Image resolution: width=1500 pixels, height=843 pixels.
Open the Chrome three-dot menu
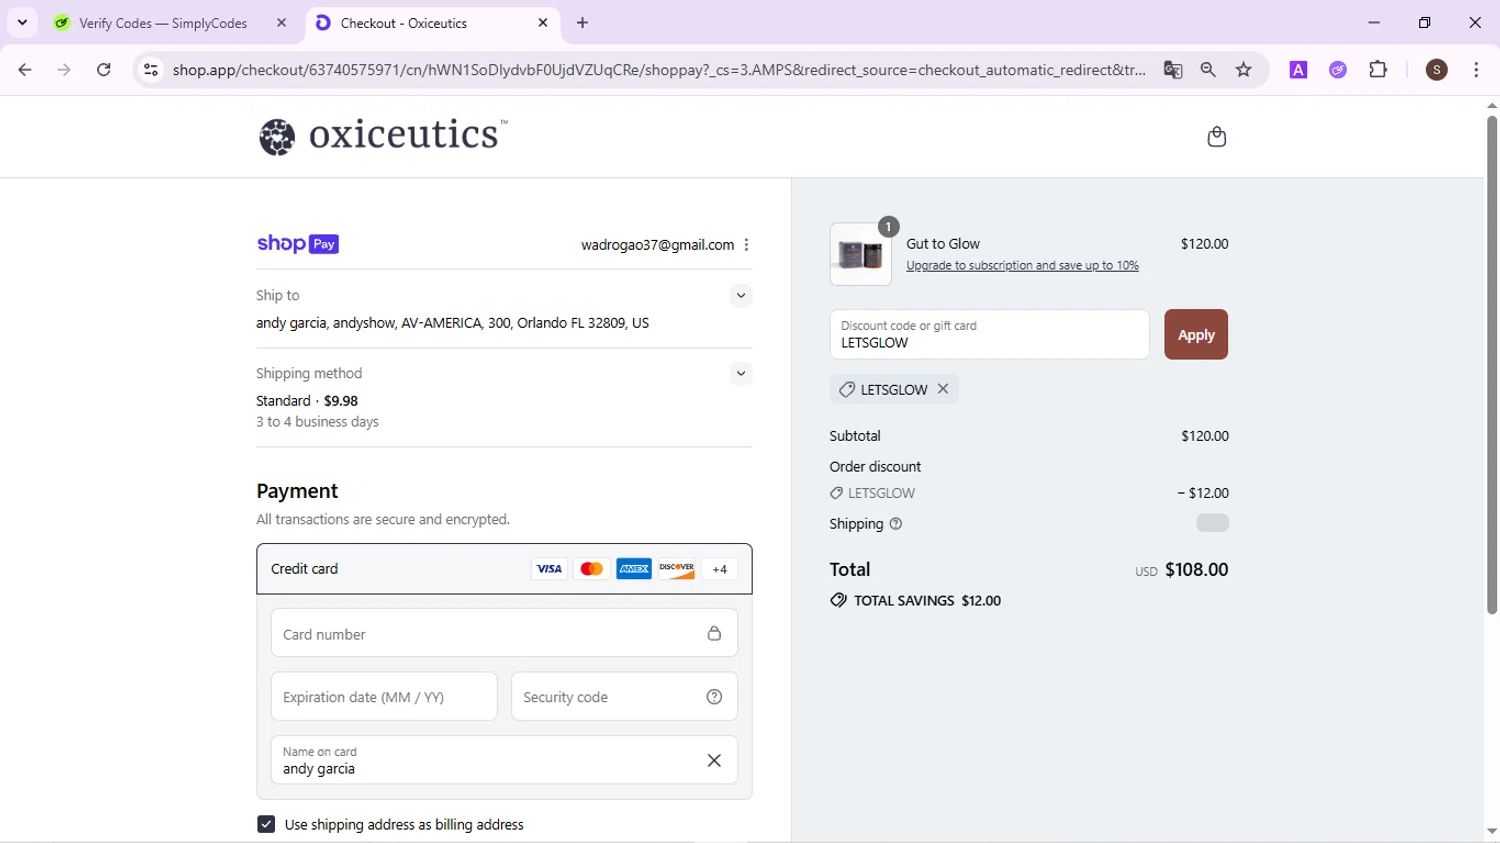click(1476, 70)
